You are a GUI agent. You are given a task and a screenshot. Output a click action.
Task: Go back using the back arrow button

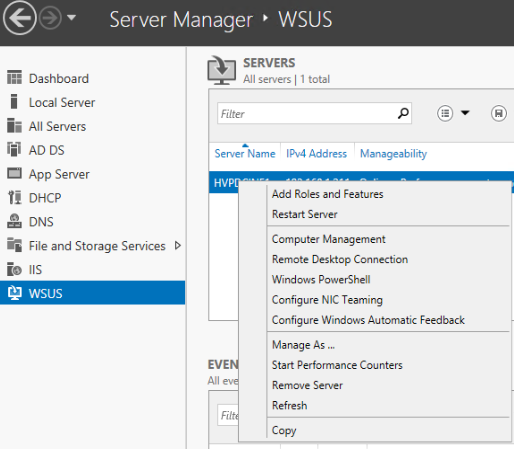(x=19, y=18)
